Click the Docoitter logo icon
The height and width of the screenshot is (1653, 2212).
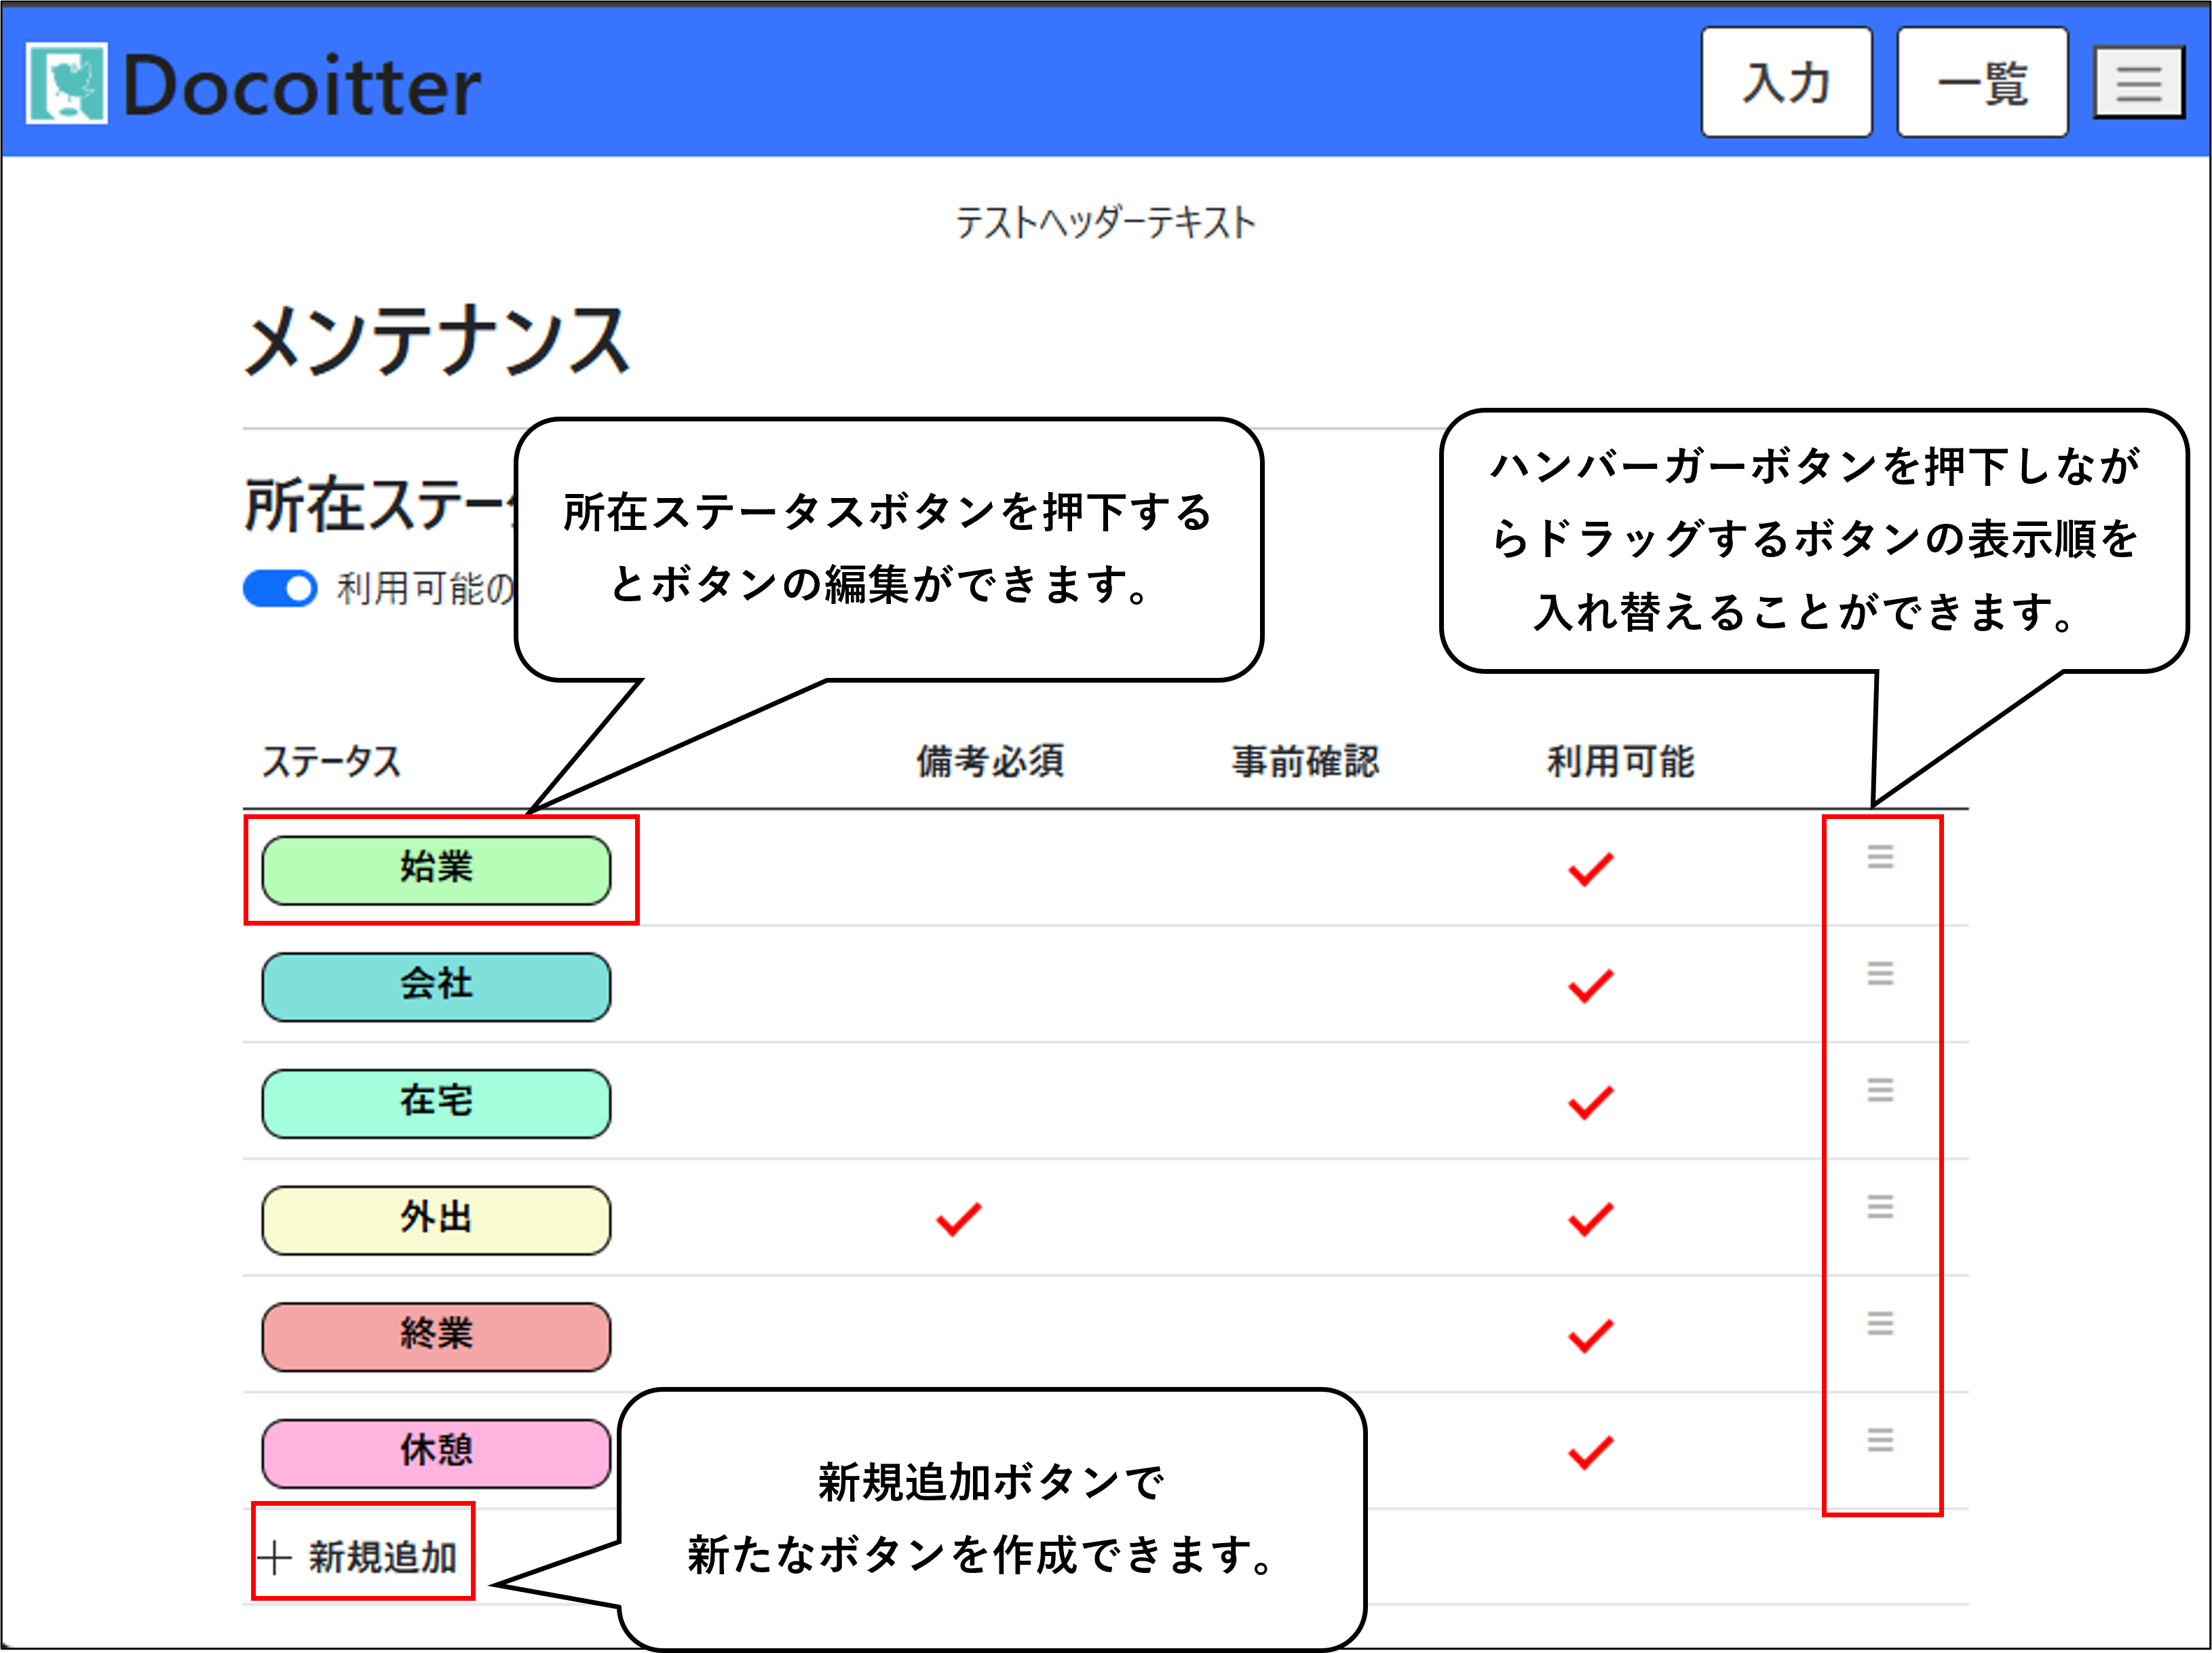pyautogui.click(x=66, y=83)
